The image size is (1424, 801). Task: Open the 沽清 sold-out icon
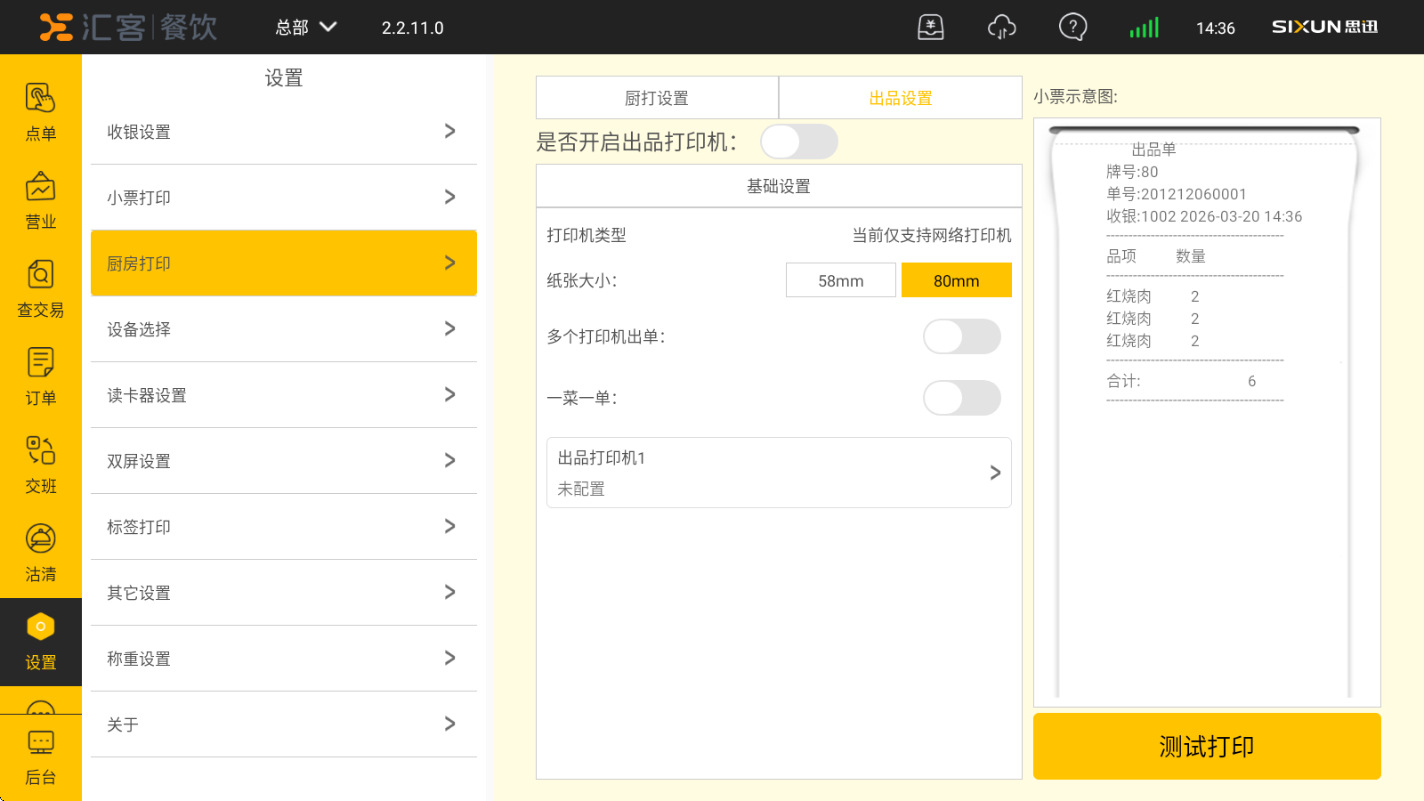click(x=40, y=539)
